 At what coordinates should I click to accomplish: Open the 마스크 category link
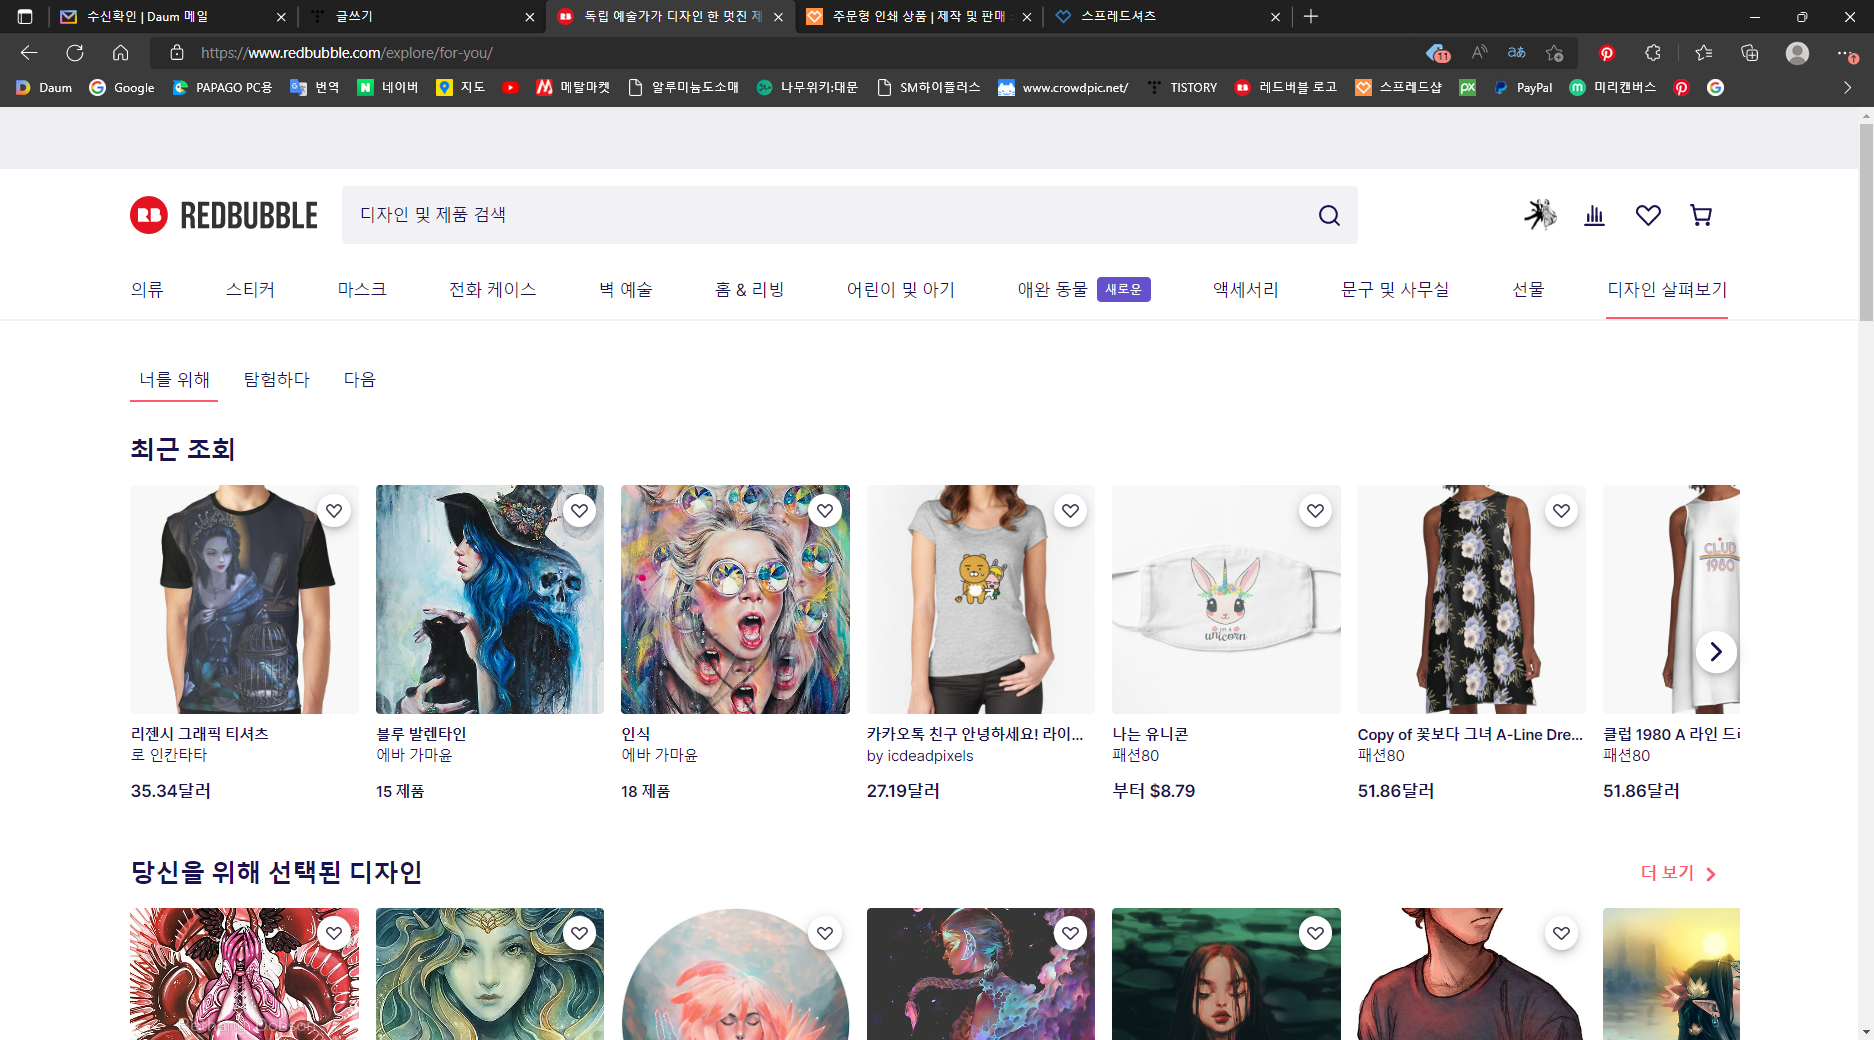click(x=362, y=290)
